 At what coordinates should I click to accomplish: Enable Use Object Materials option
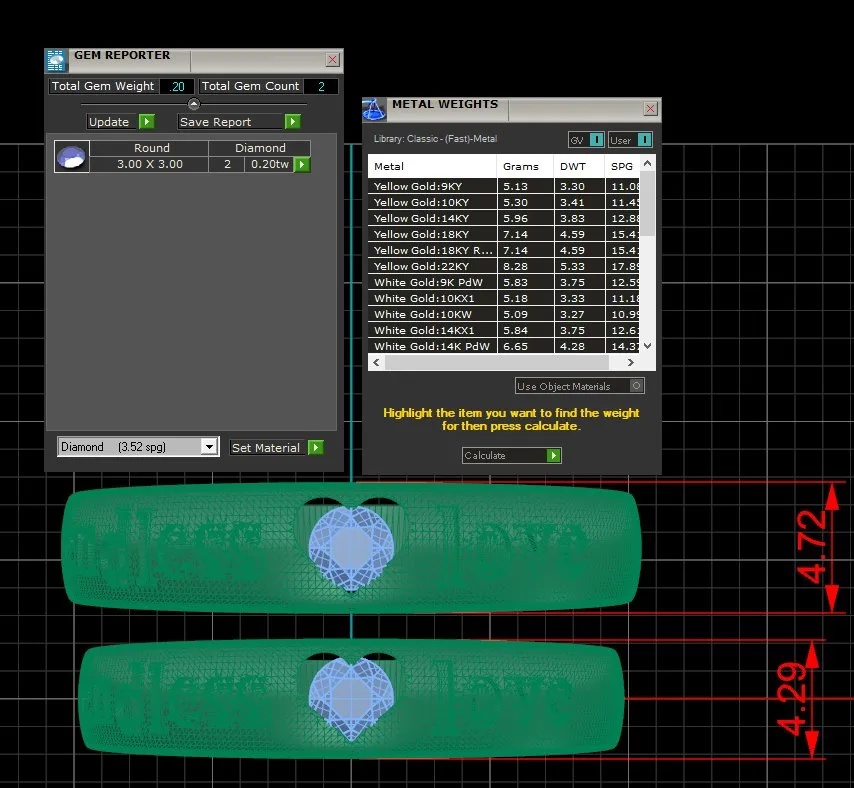(x=636, y=386)
